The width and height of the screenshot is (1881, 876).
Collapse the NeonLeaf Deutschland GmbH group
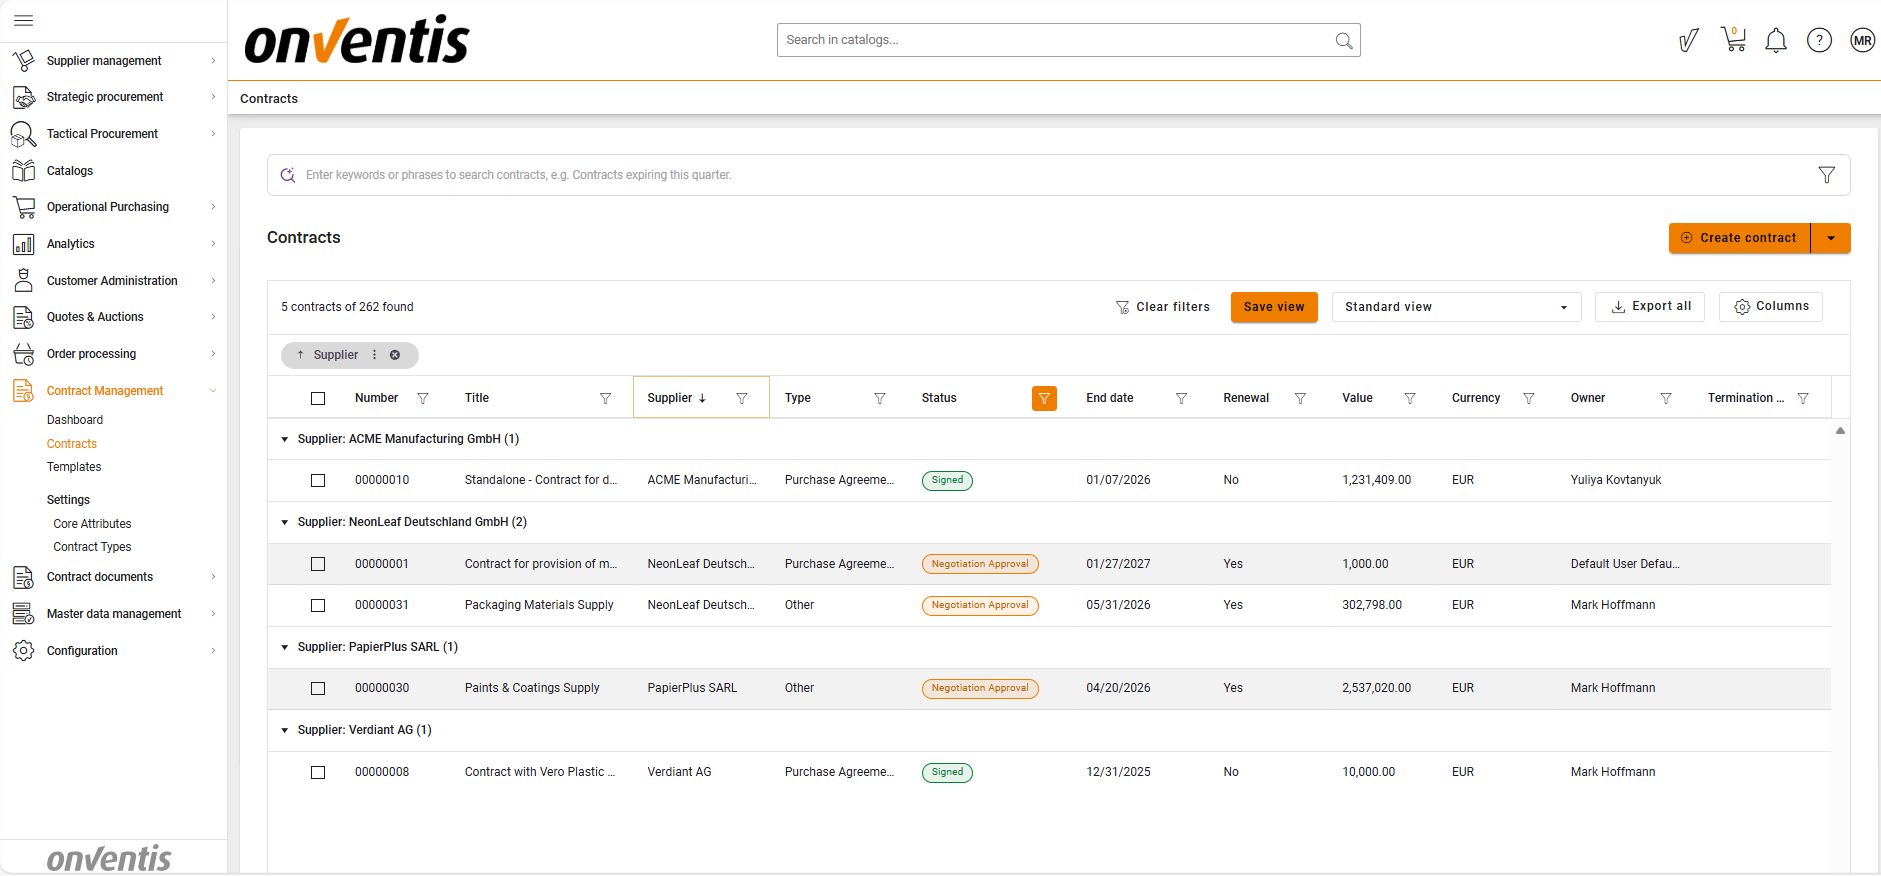[285, 523]
